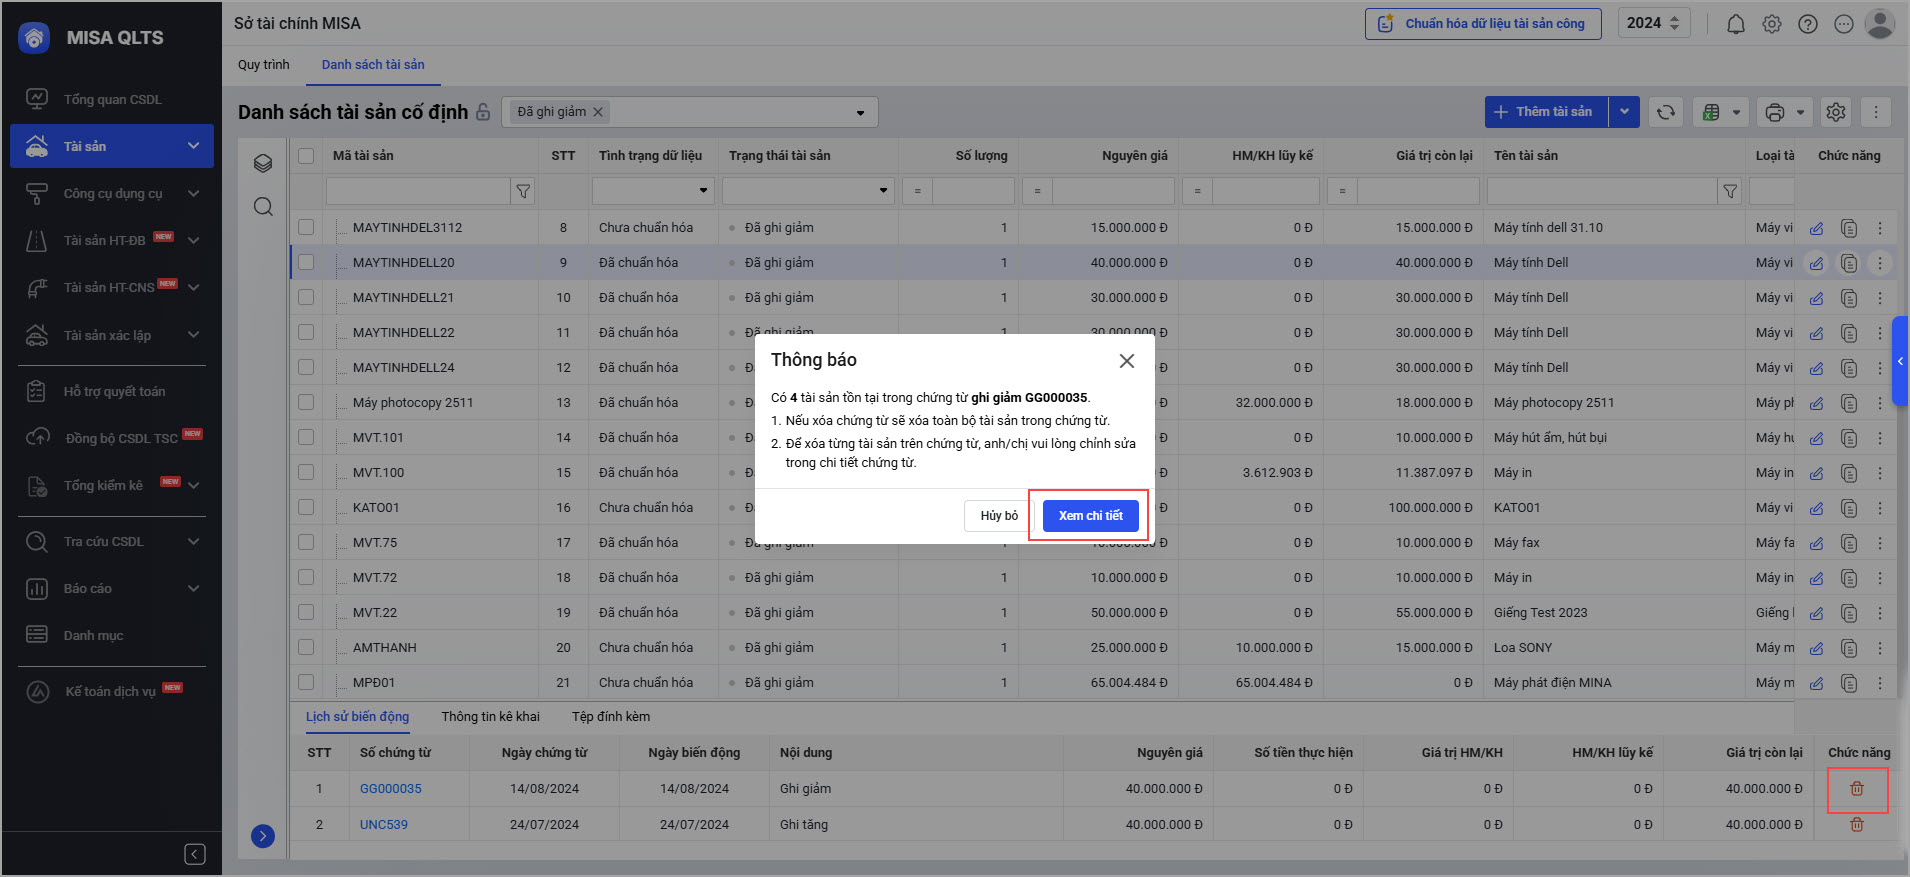Click the notification bell icon

[1735, 24]
